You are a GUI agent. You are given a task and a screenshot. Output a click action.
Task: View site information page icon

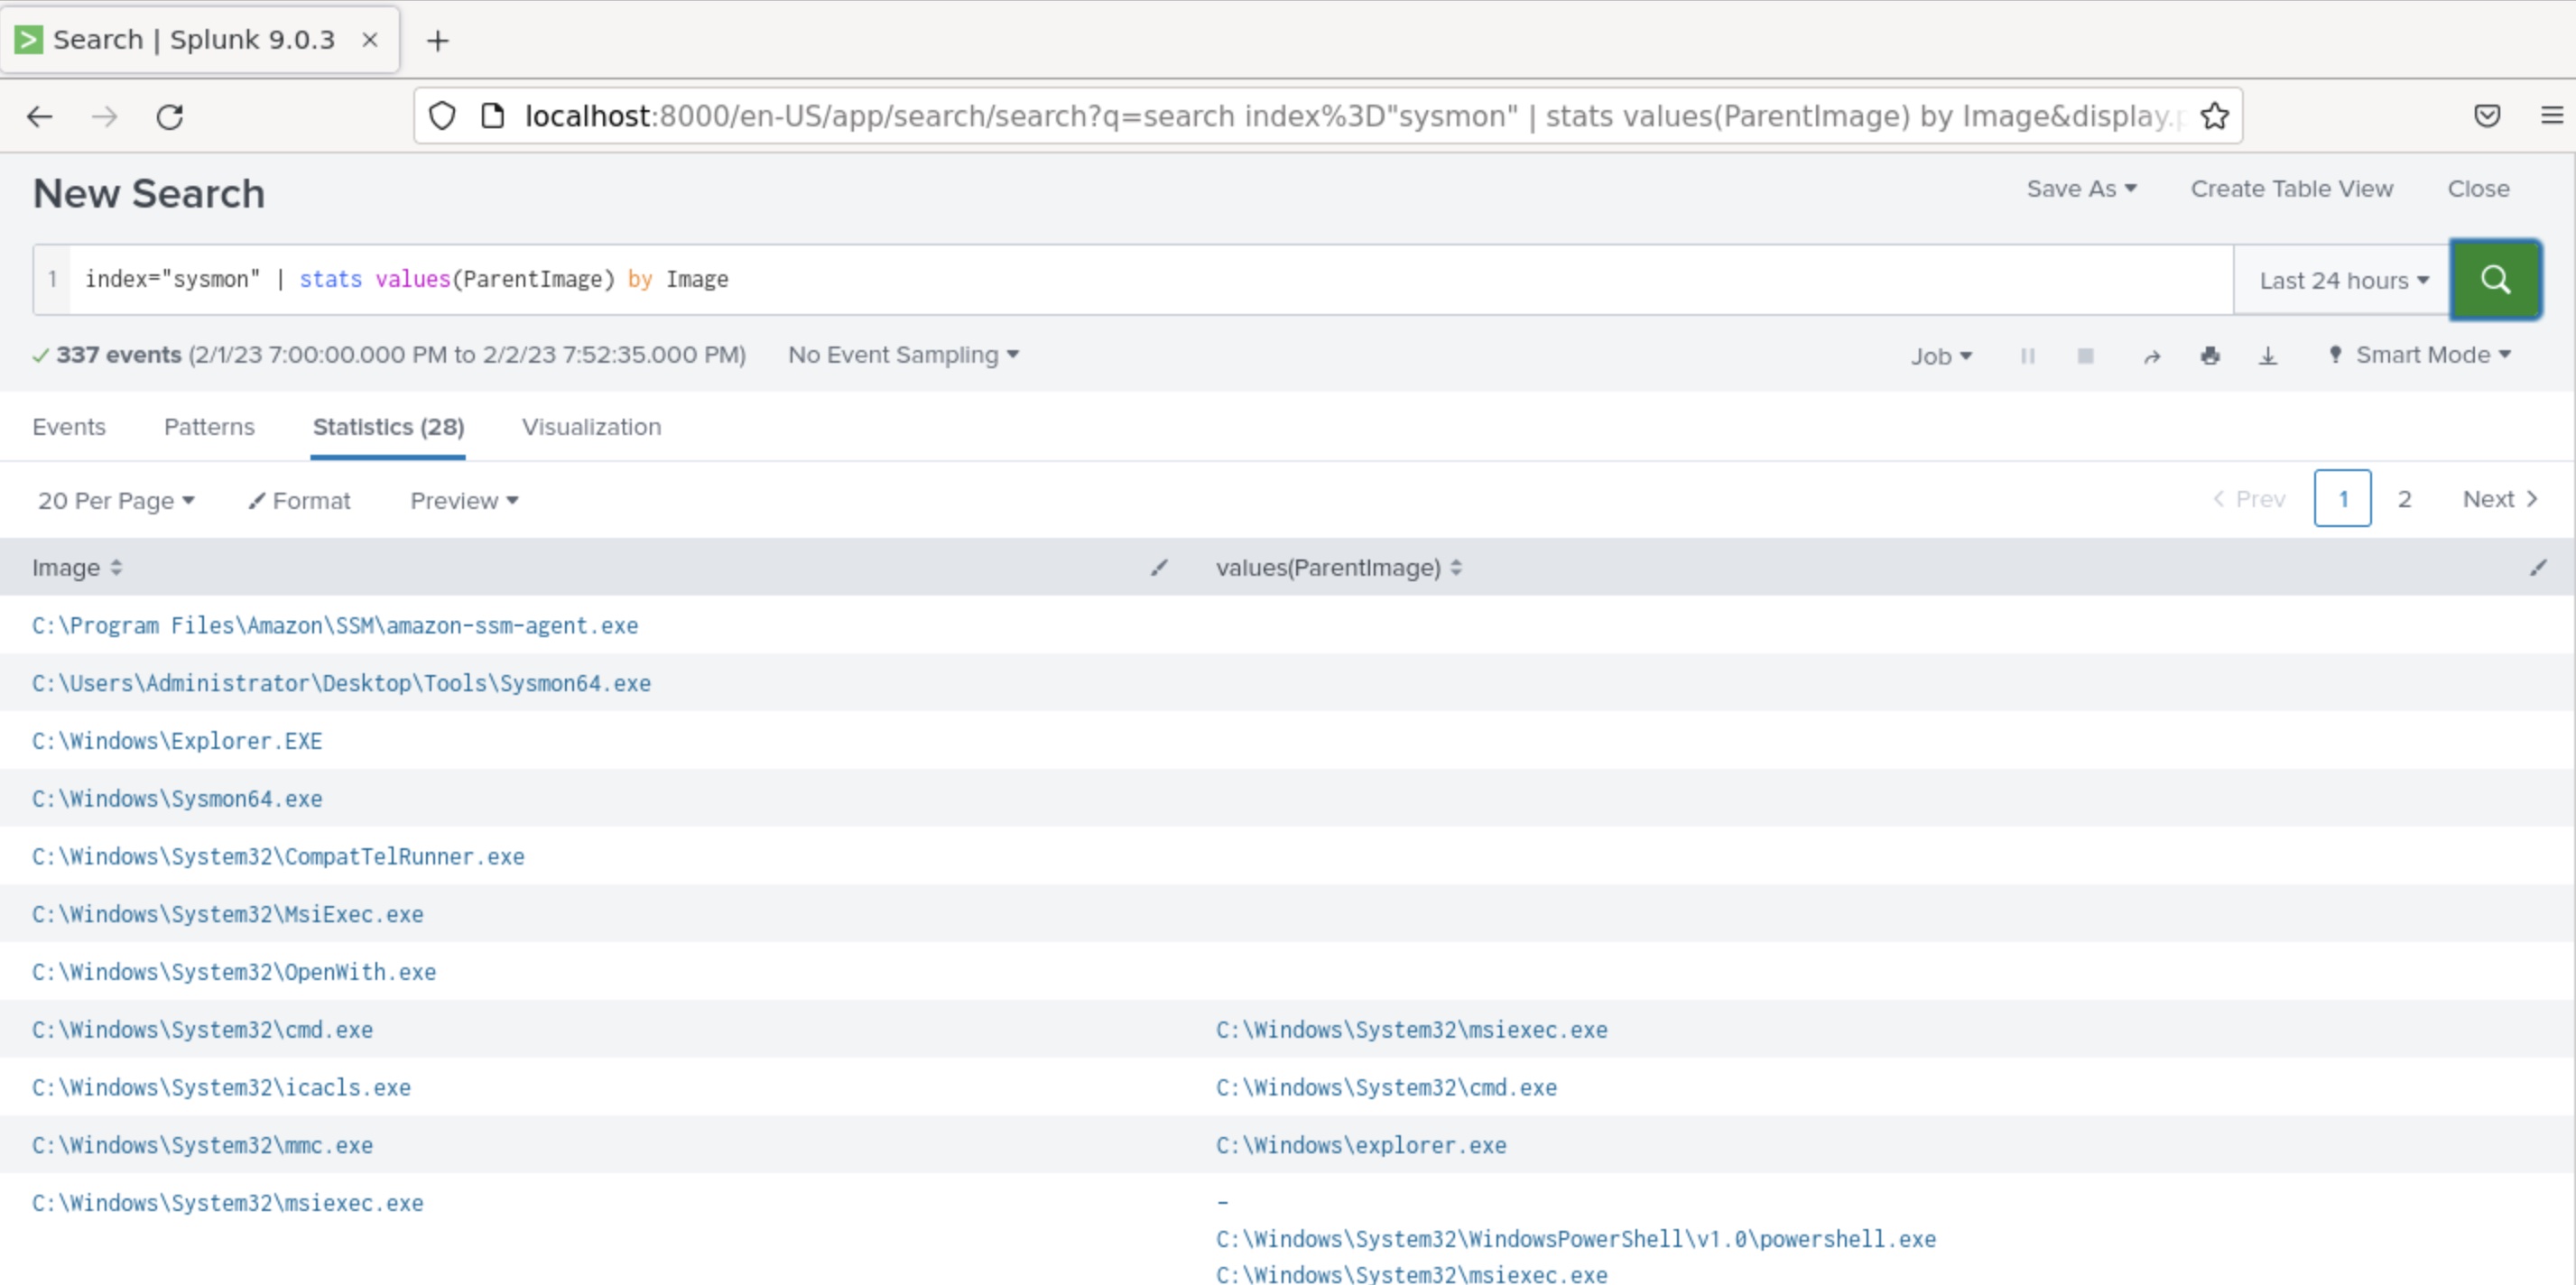(492, 117)
